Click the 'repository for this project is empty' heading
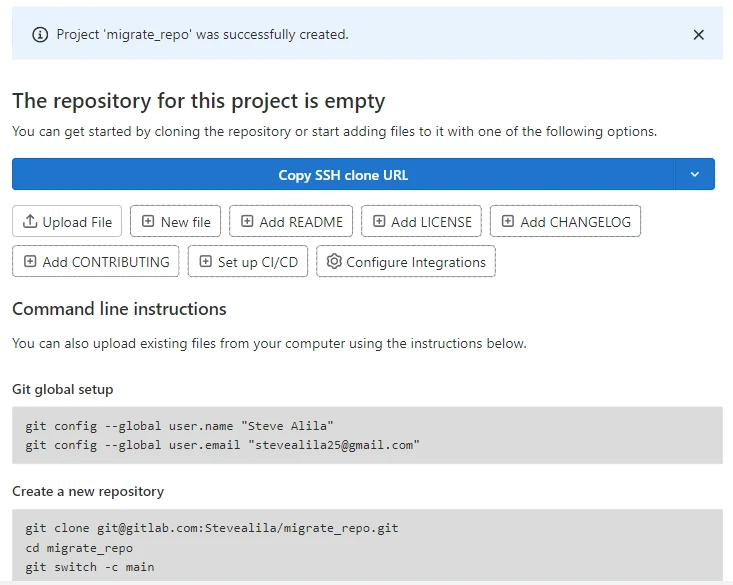 [x=198, y=101]
